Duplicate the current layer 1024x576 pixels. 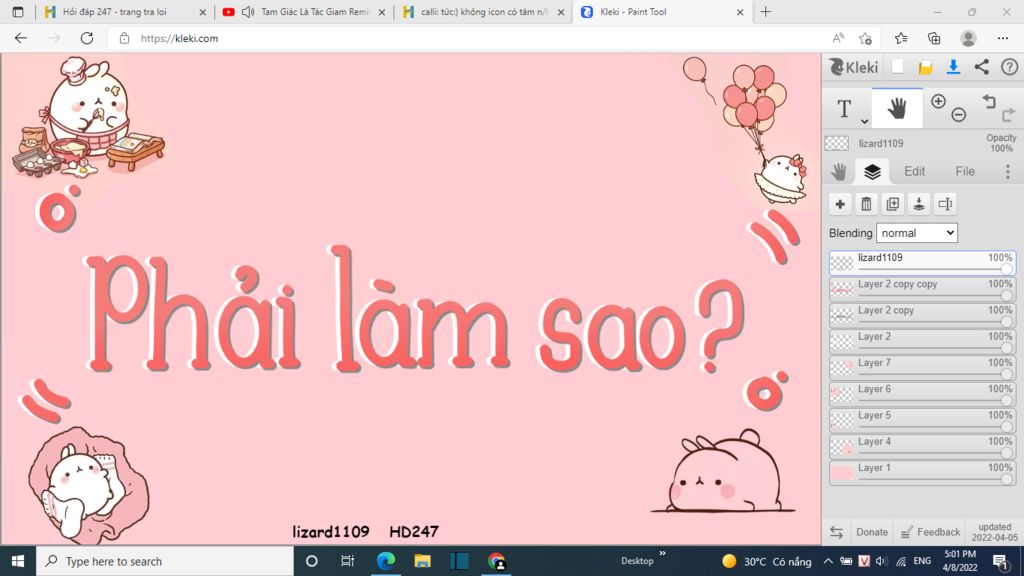(892, 204)
